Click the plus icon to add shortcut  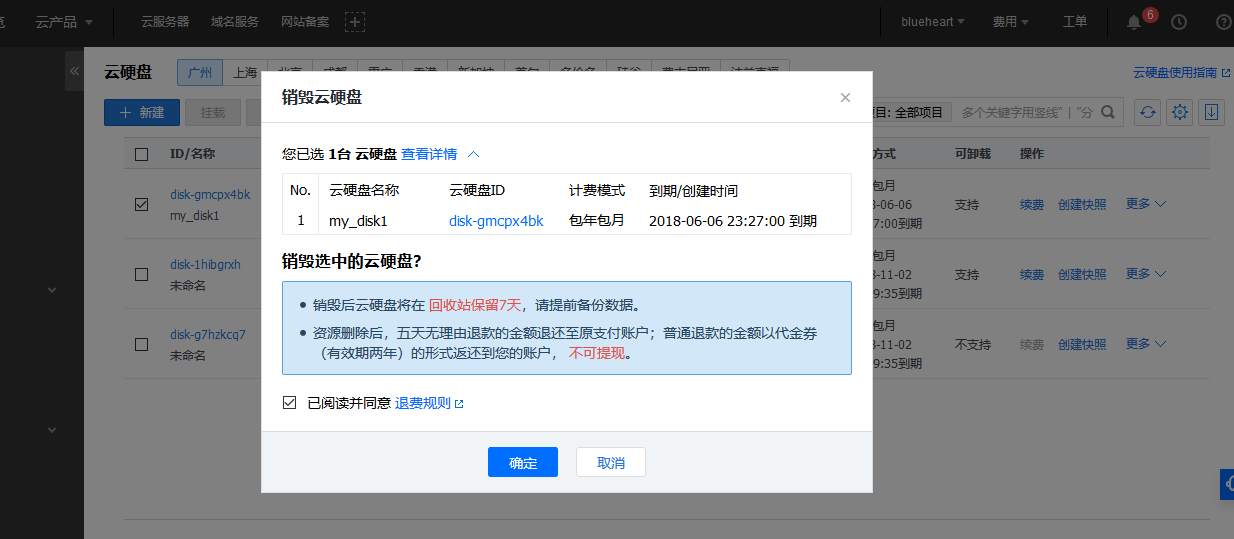[355, 21]
